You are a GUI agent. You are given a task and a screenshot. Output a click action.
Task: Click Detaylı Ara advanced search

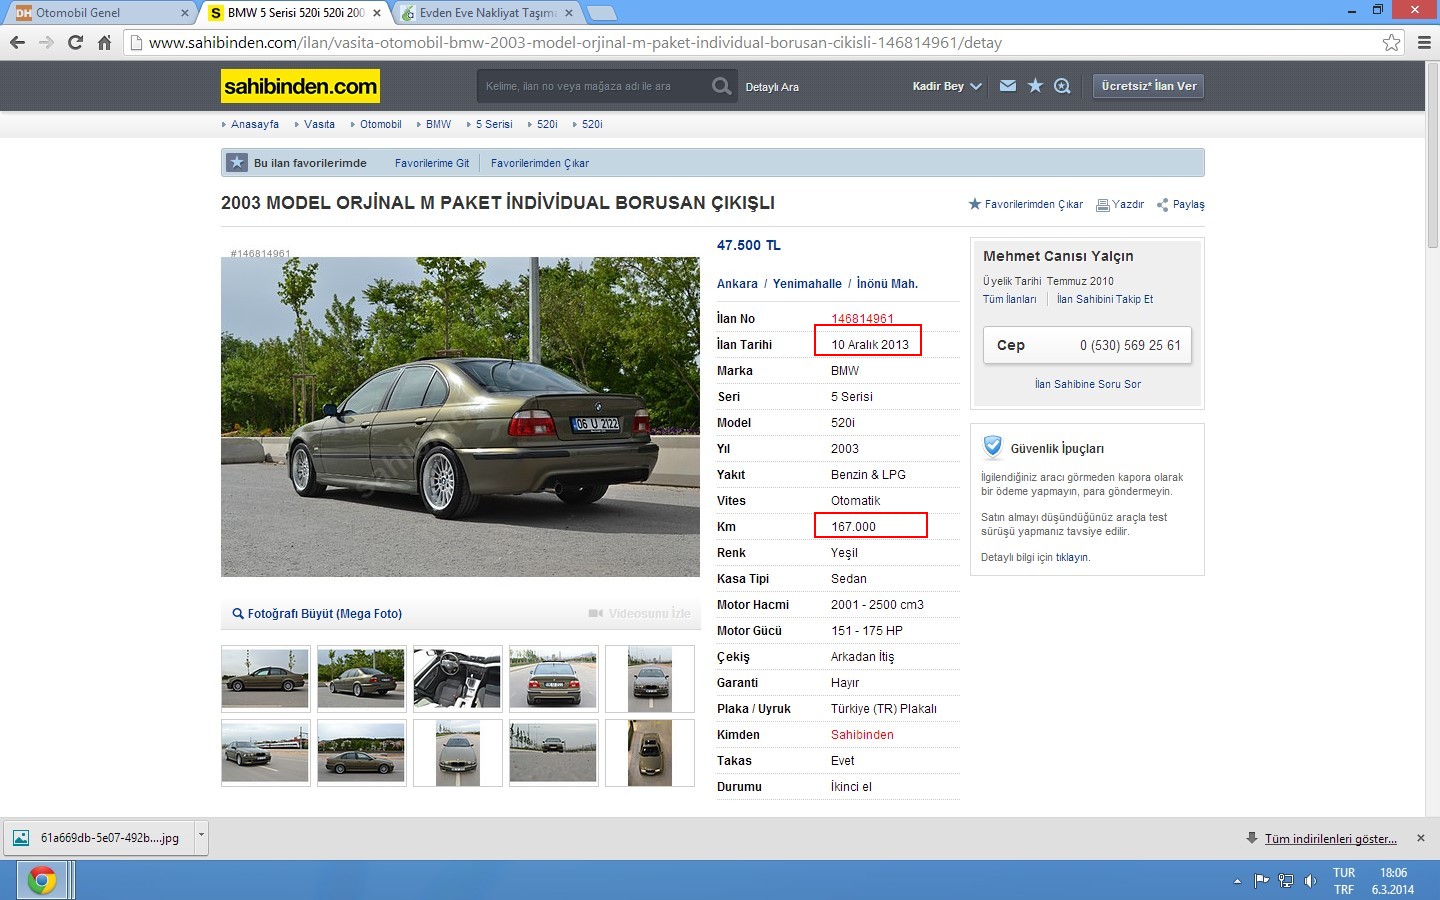click(x=772, y=87)
